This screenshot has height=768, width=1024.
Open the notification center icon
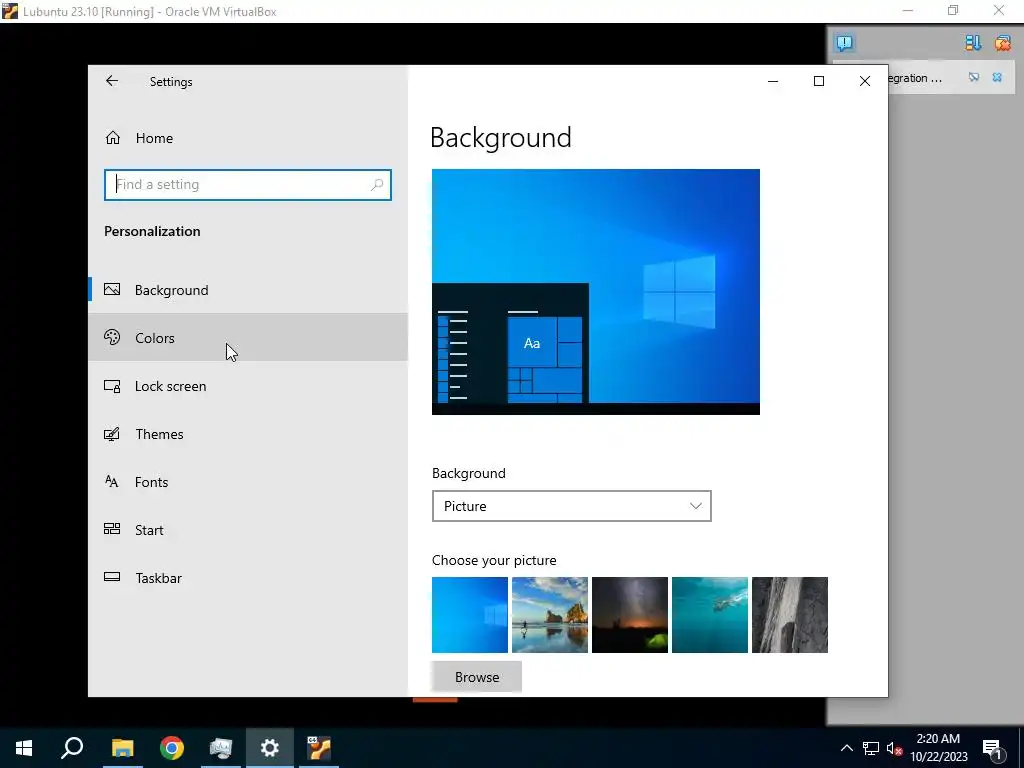tap(992, 748)
